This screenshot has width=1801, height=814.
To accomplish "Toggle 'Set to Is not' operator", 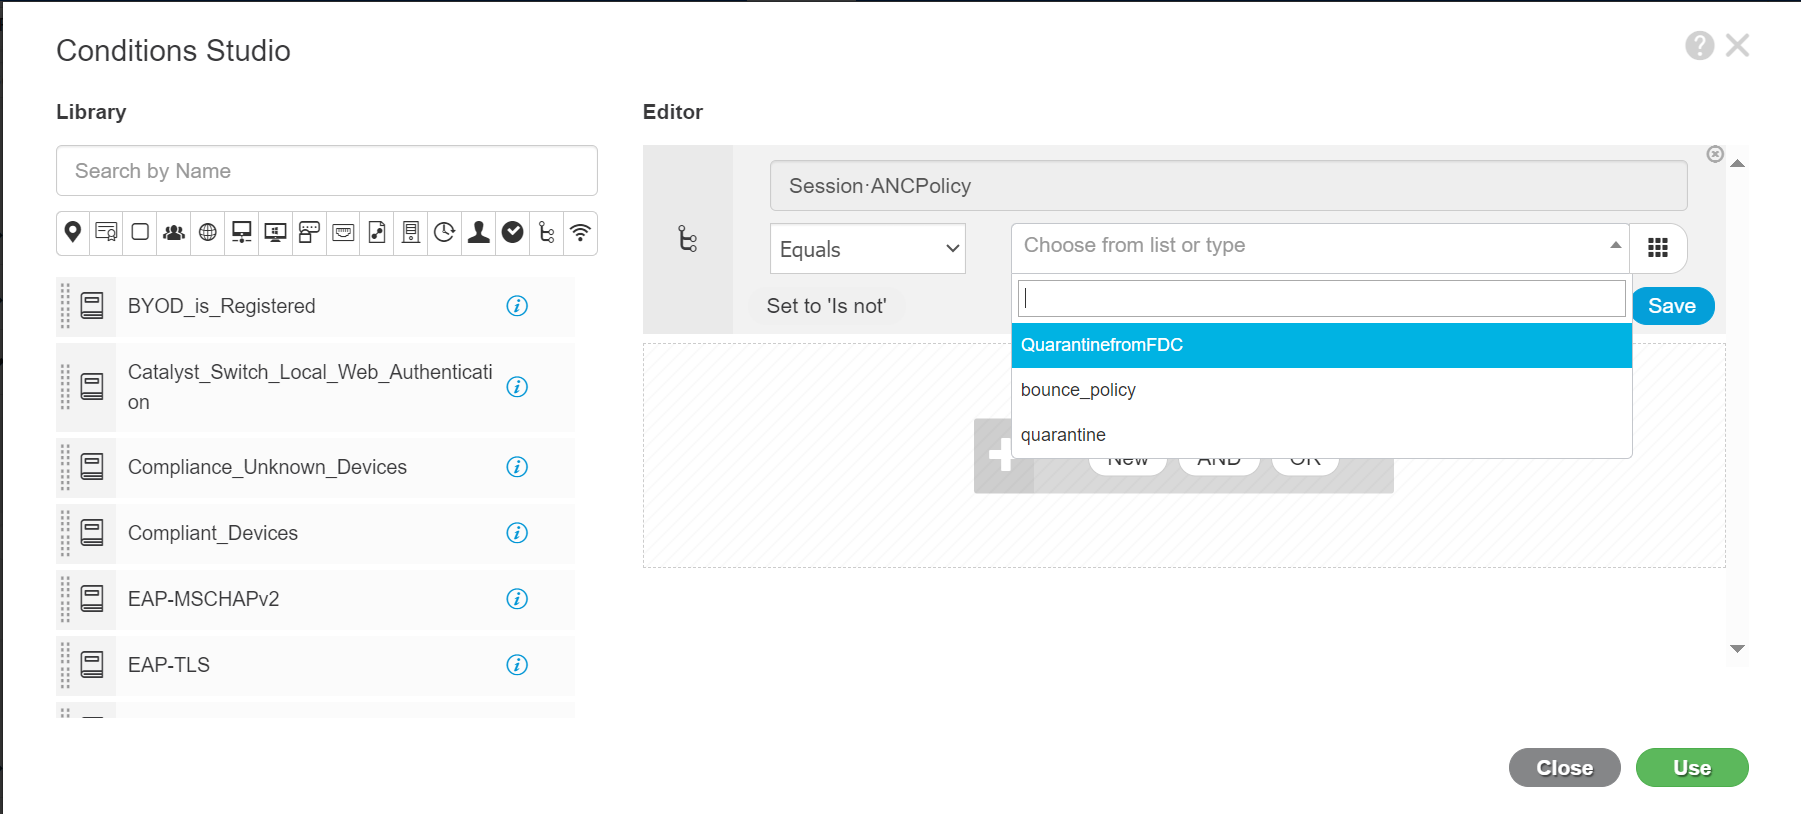I will pos(826,306).
